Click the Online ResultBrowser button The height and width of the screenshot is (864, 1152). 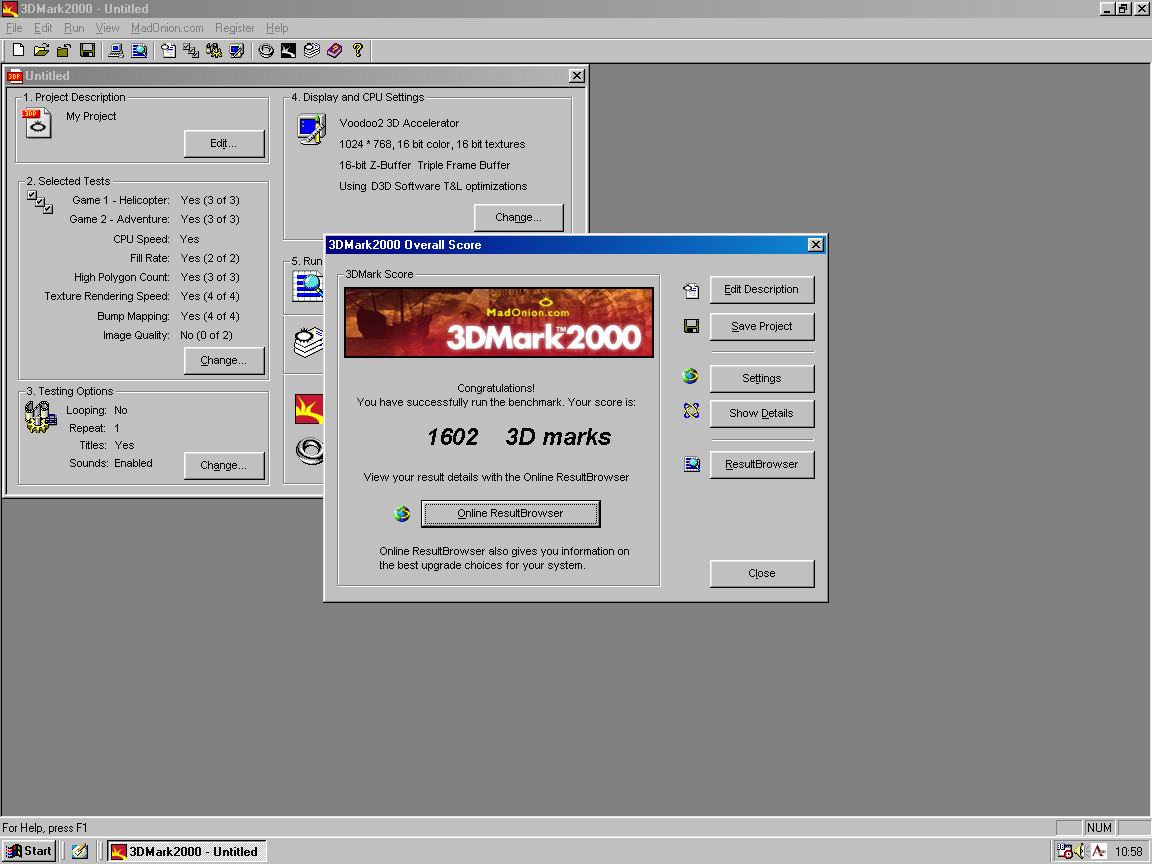[511, 514]
